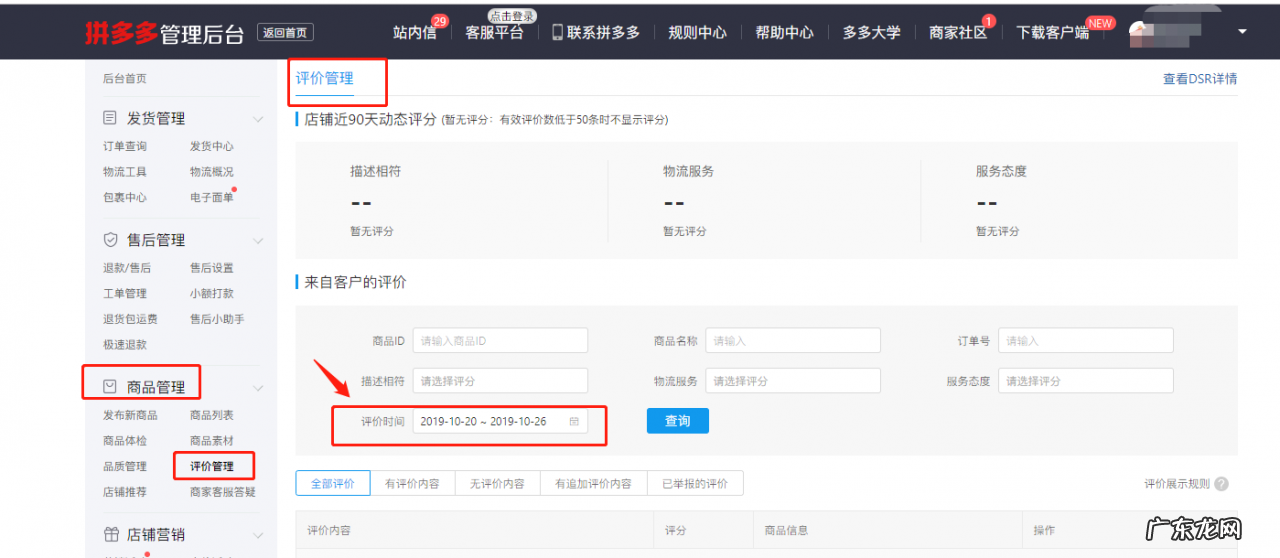1280x558 pixels.
Task: Open 物流工具
Action: [125, 172]
